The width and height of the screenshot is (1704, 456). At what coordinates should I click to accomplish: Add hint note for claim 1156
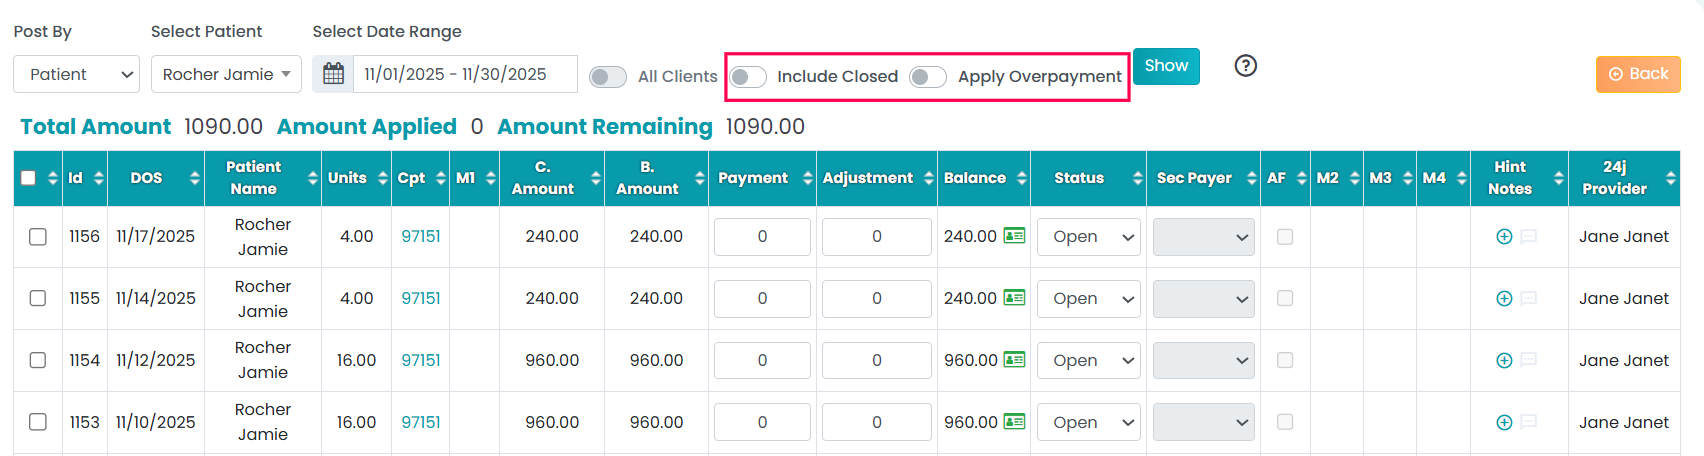point(1504,237)
